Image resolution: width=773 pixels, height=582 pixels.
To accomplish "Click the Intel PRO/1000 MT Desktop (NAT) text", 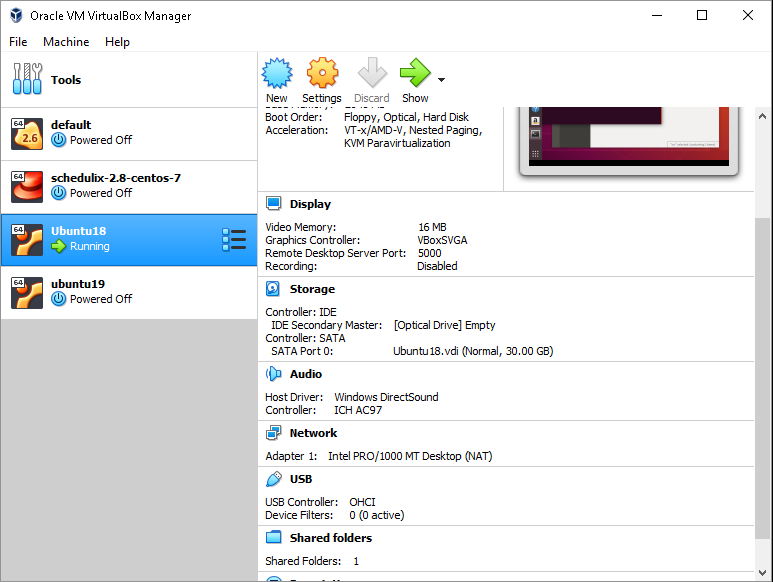I will pos(410,456).
